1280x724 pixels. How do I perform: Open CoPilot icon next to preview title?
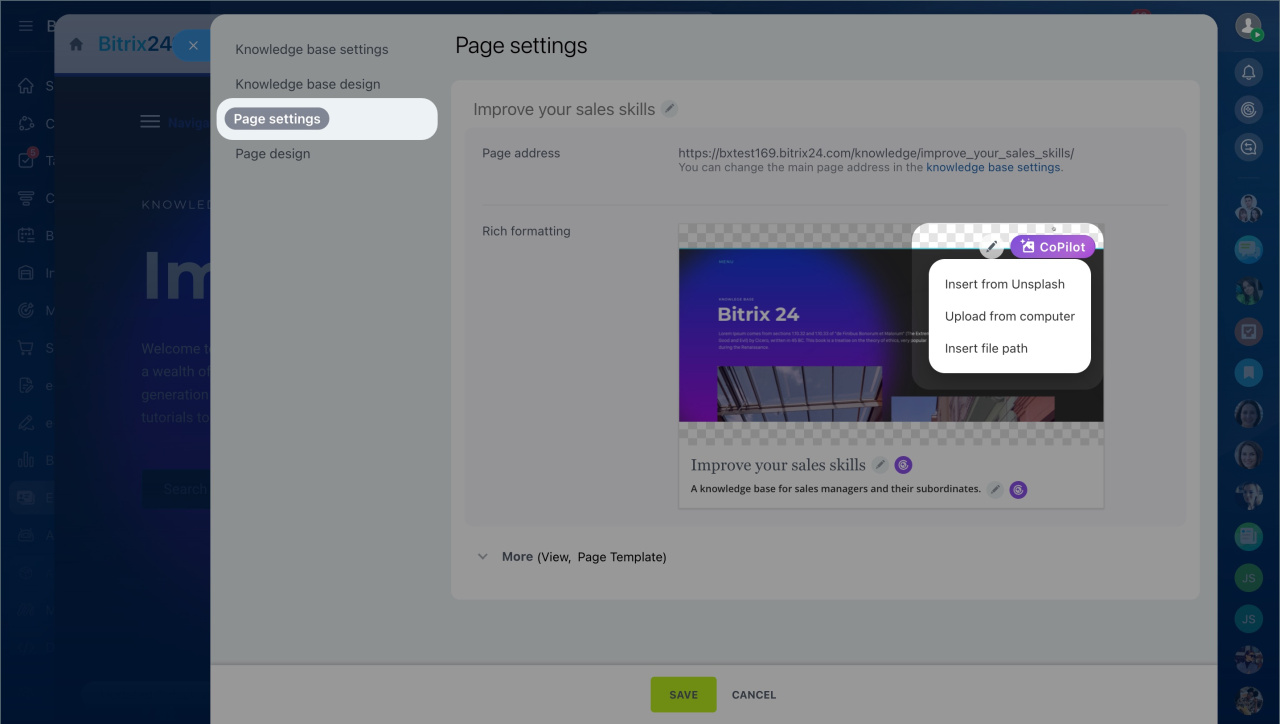[903, 465]
